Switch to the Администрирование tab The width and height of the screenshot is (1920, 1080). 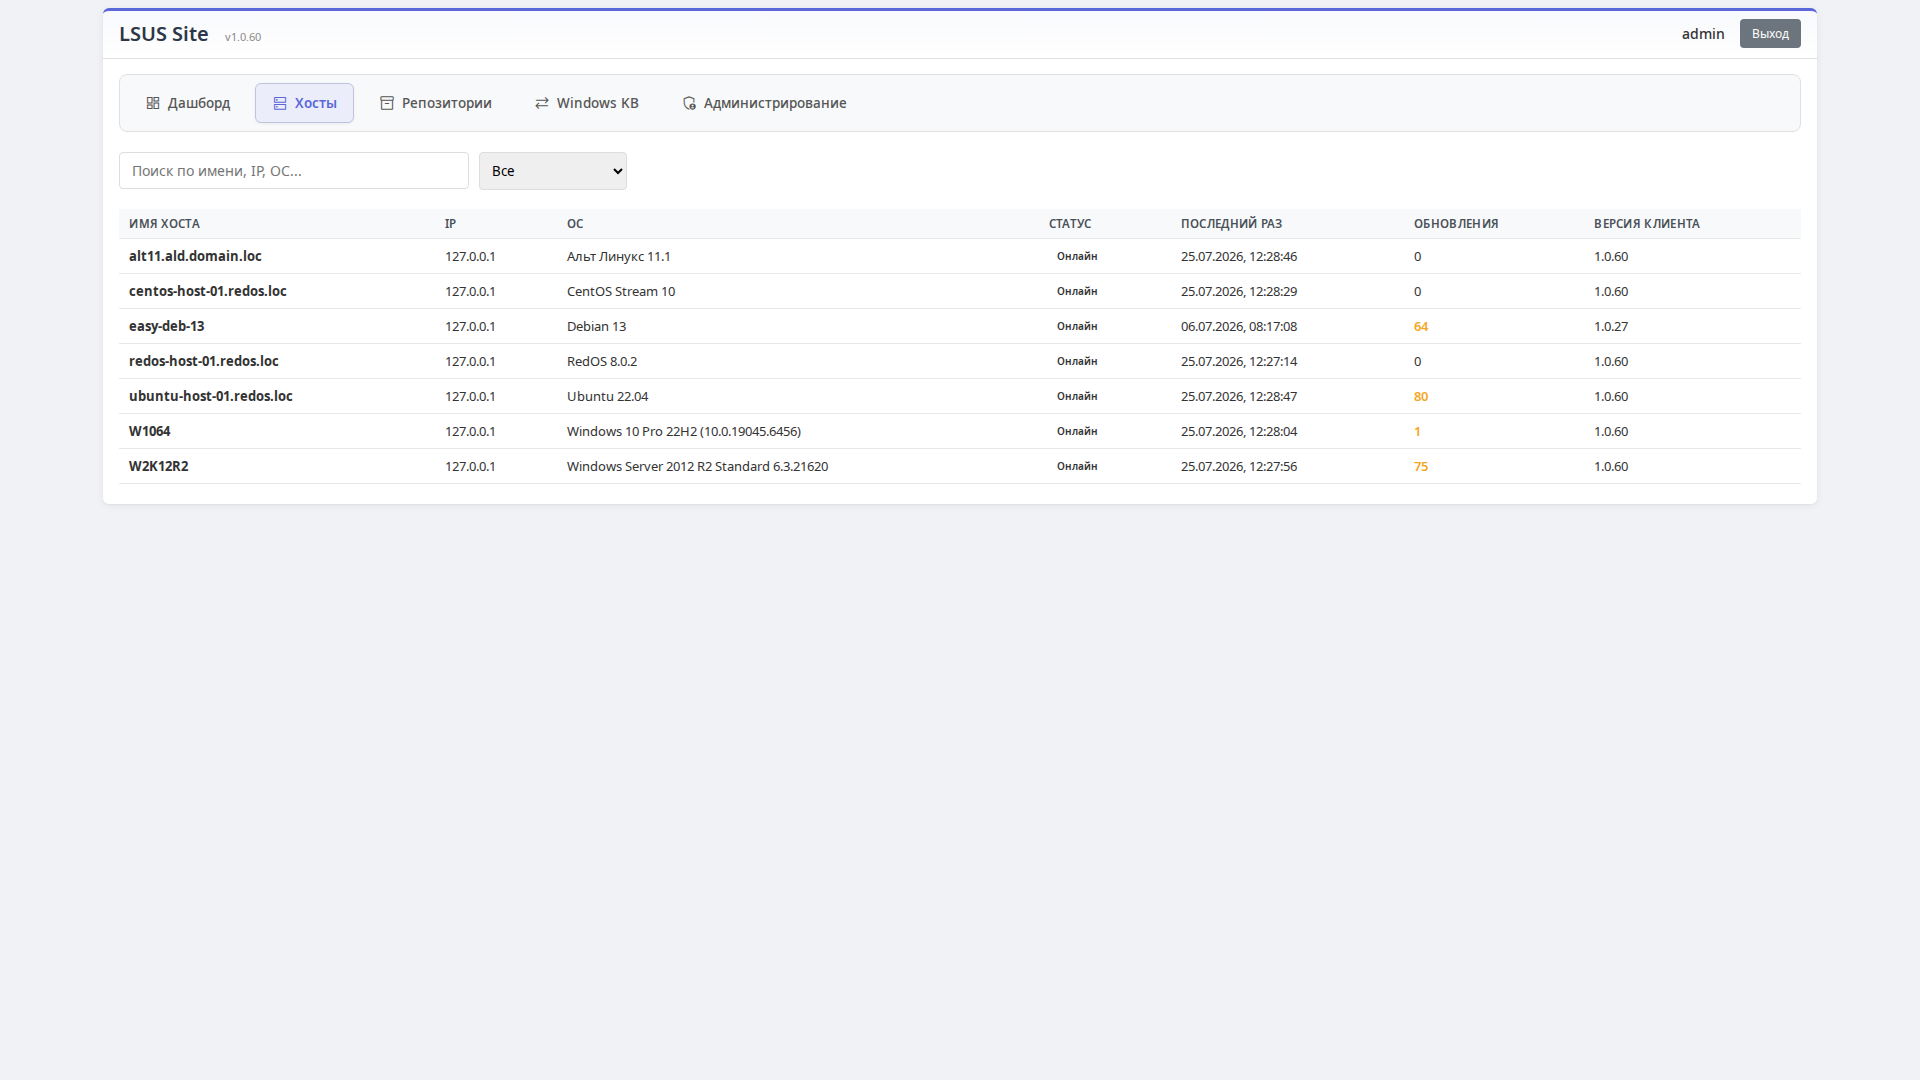[x=765, y=103]
